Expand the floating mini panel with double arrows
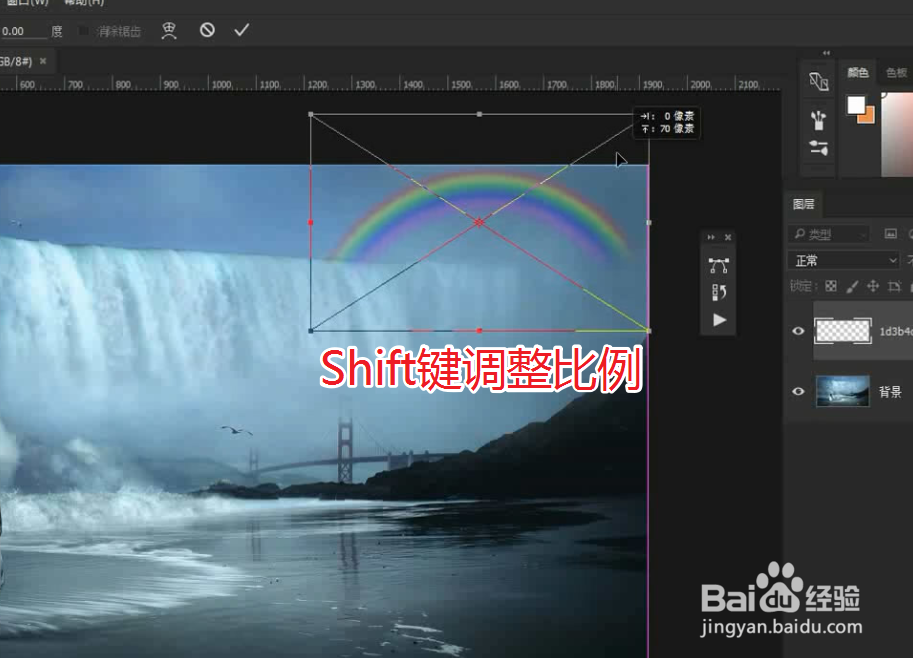913x658 pixels. [711, 238]
